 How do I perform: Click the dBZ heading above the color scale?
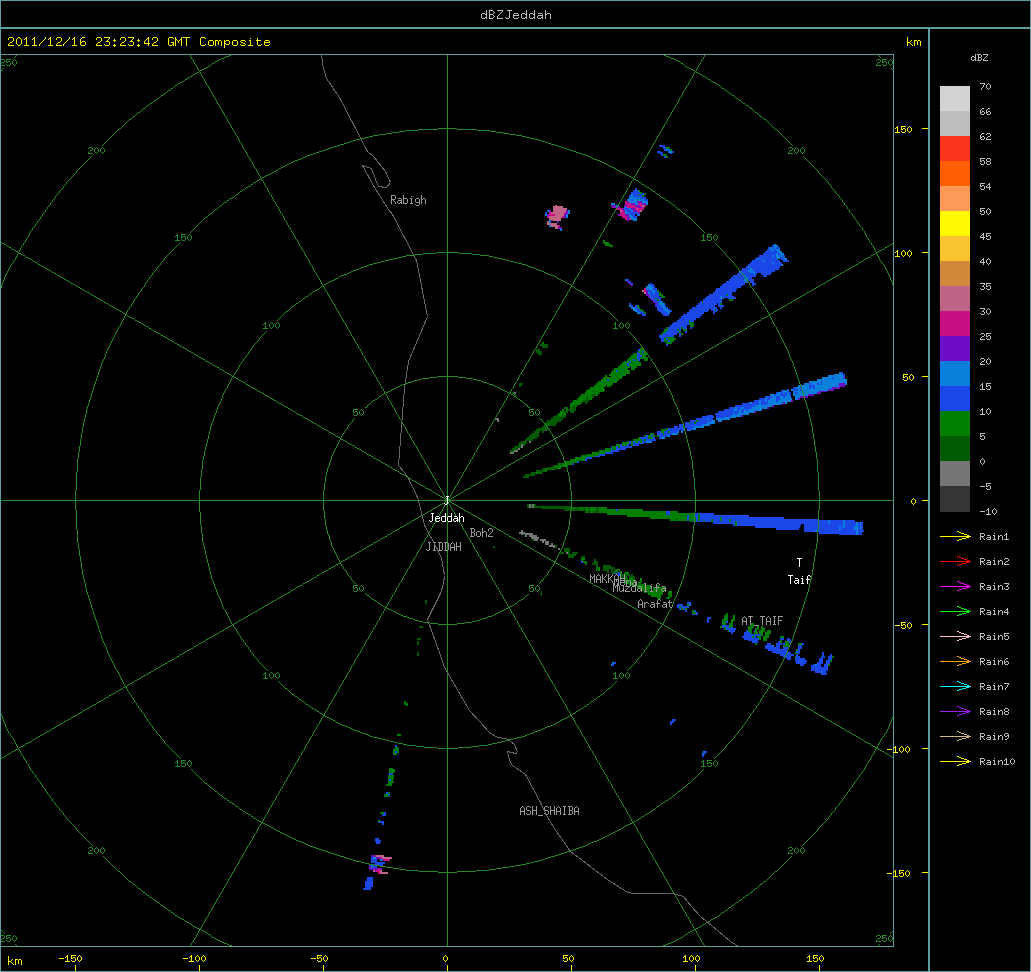point(979,58)
